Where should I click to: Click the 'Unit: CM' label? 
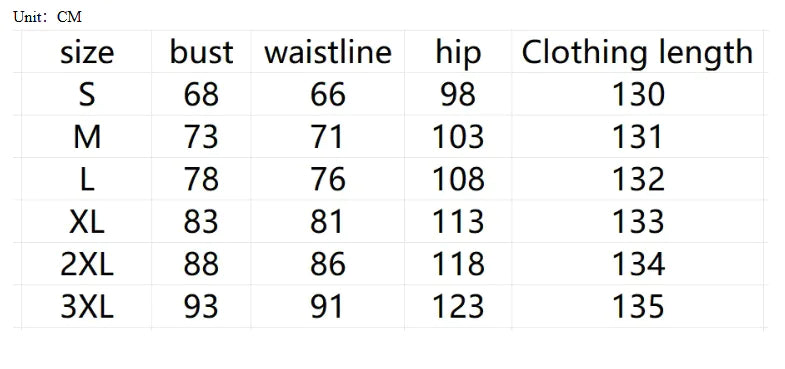47,17
